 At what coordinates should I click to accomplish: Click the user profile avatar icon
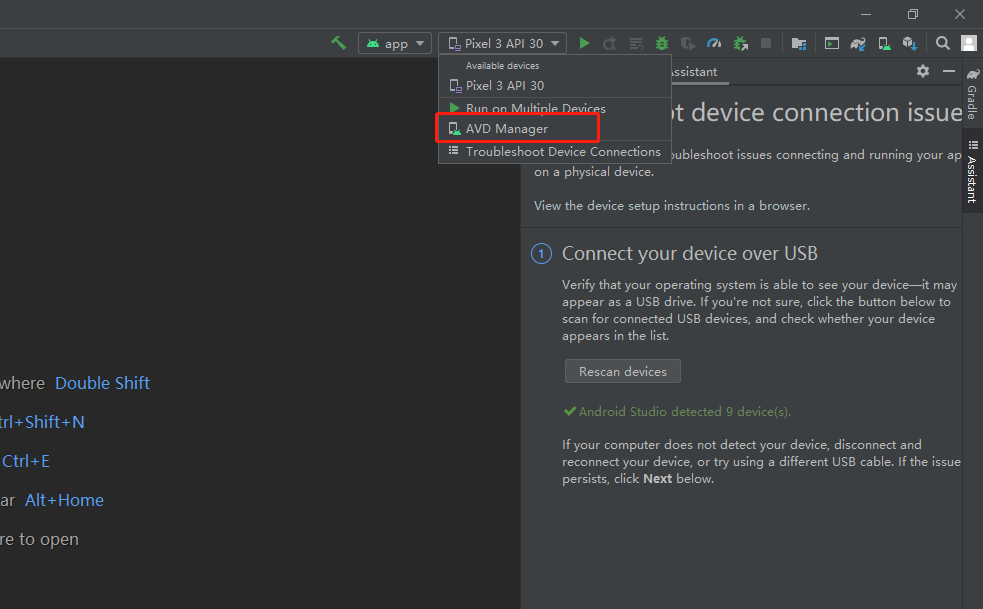tap(967, 43)
